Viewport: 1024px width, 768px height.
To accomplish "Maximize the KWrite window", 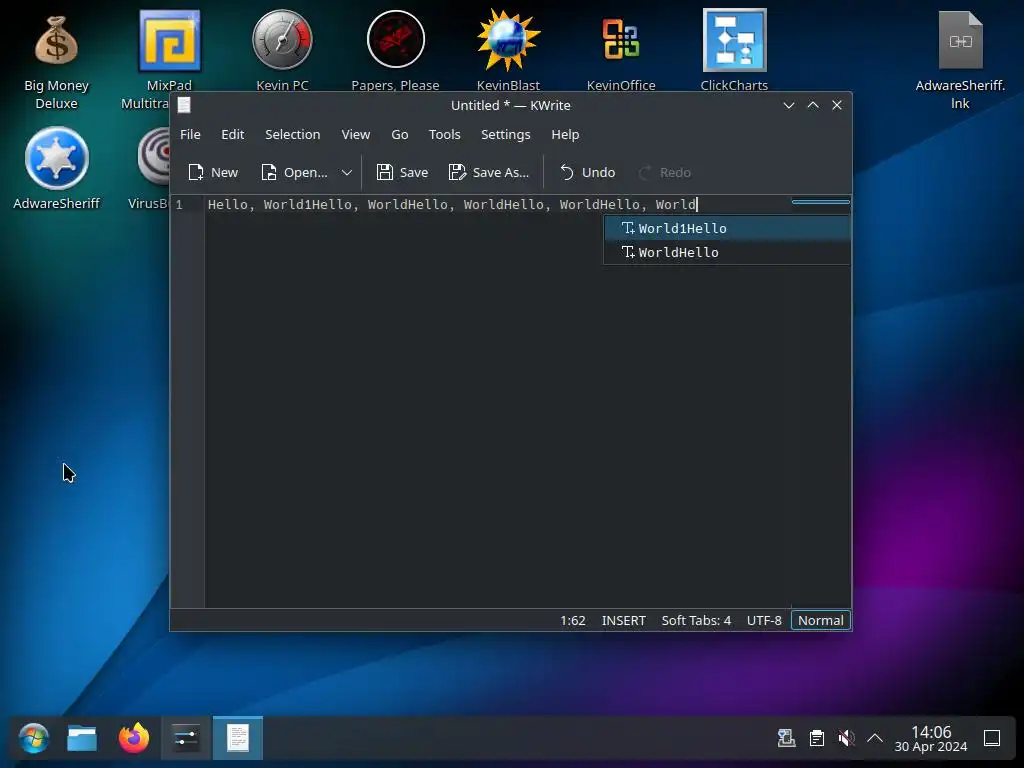I will click(x=813, y=105).
